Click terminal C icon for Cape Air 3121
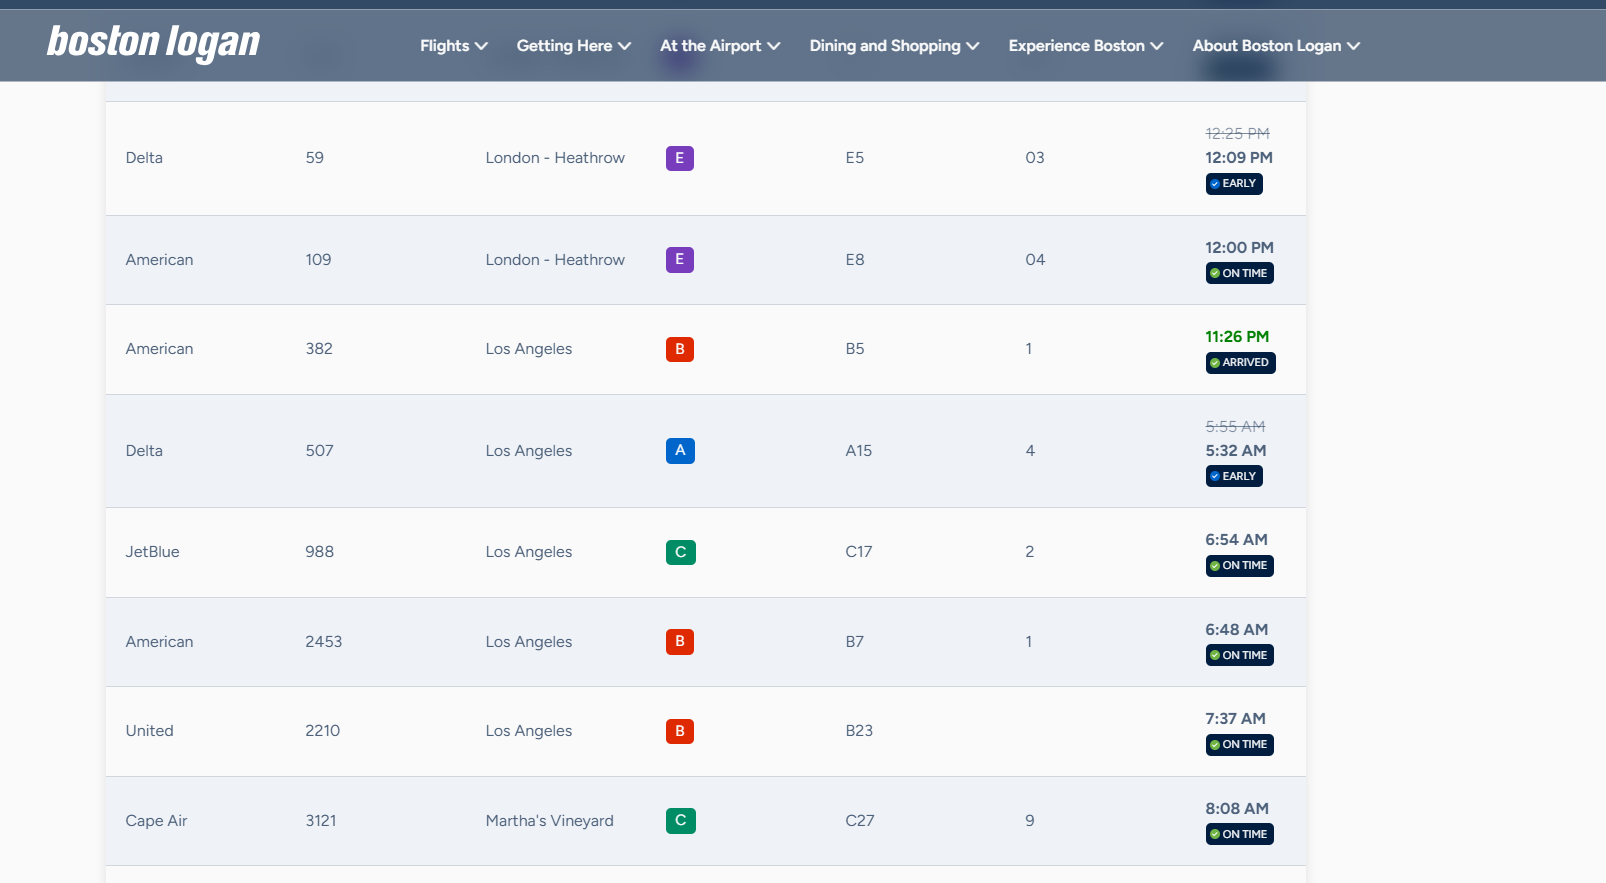 click(681, 821)
